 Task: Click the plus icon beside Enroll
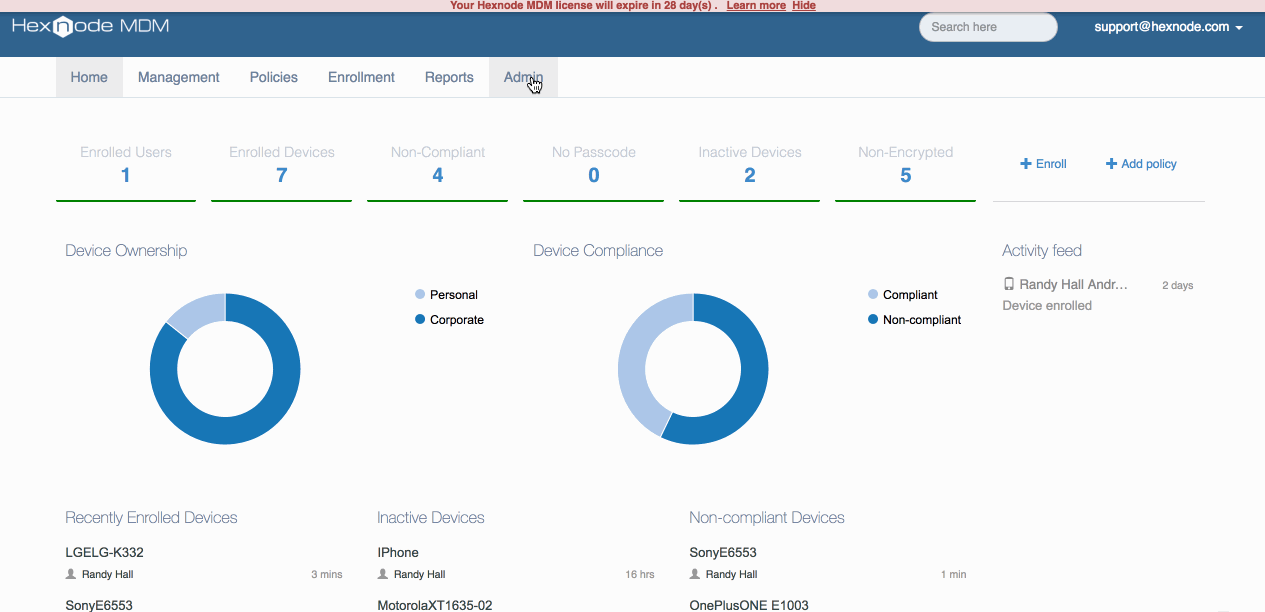[x=1025, y=164]
